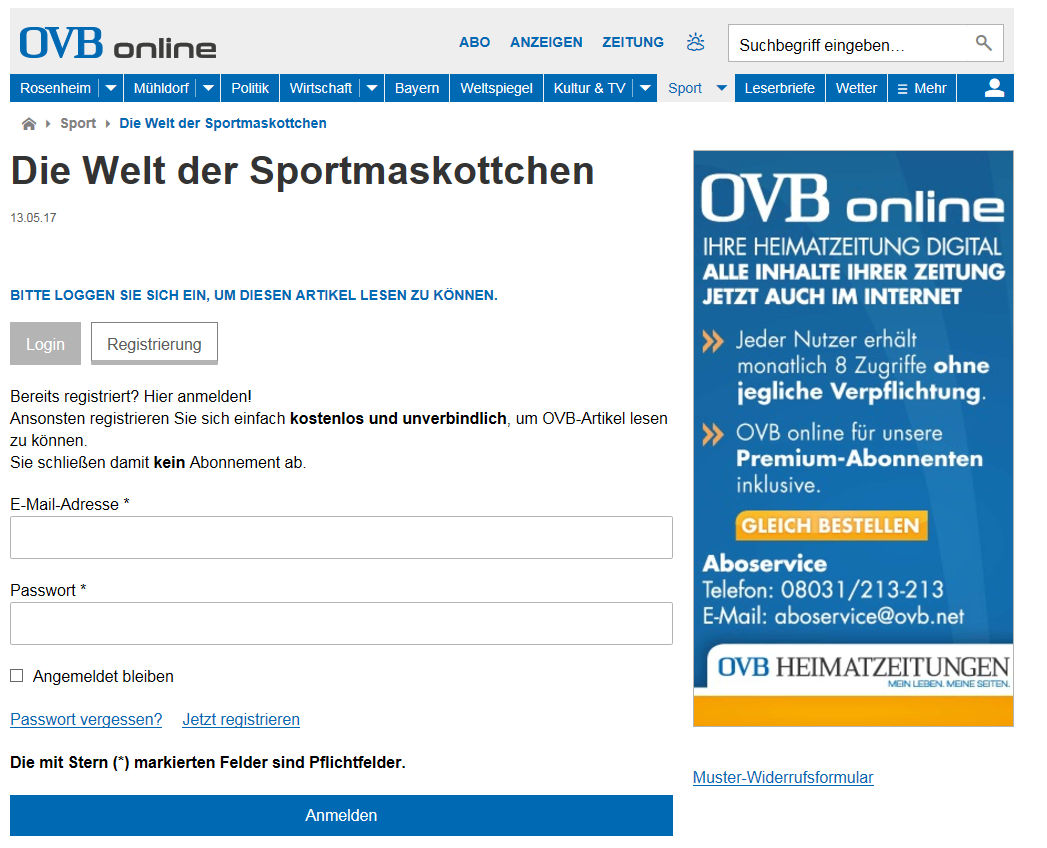Open the Mehr hamburger menu icon
The width and height of the screenshot is (1047, 848).
point(903,88)
